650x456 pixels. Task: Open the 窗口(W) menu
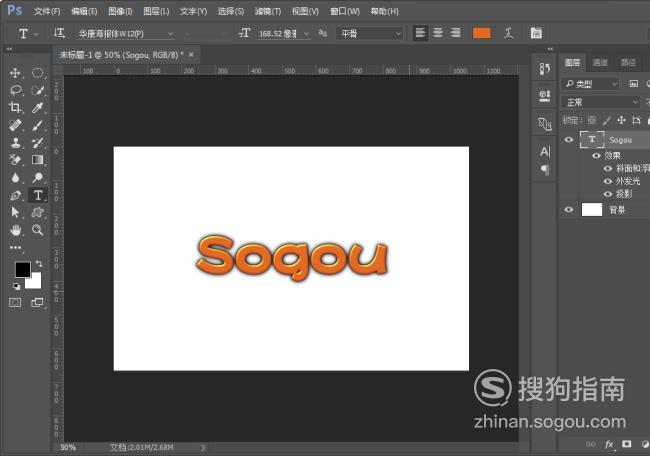click(344, 11)
